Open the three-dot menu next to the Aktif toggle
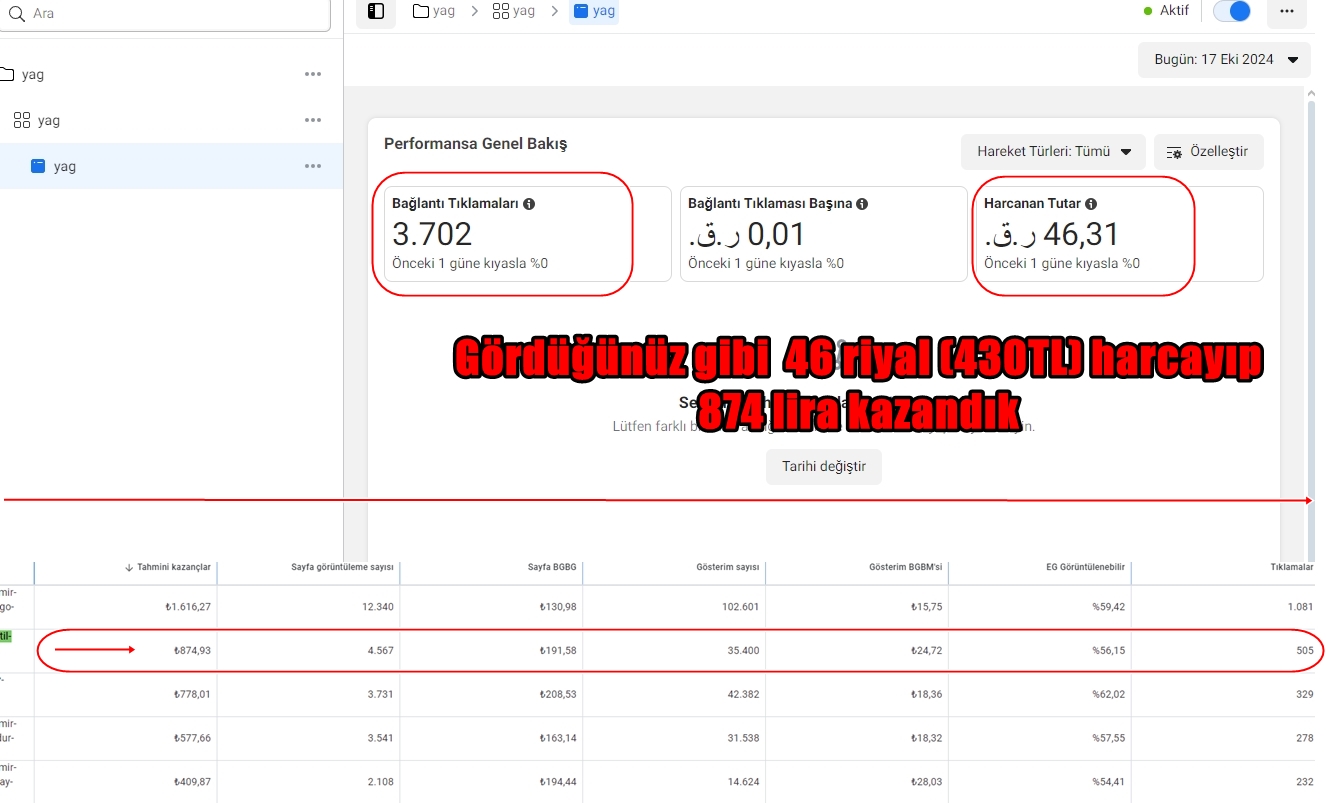 [x=1286, y=11]
